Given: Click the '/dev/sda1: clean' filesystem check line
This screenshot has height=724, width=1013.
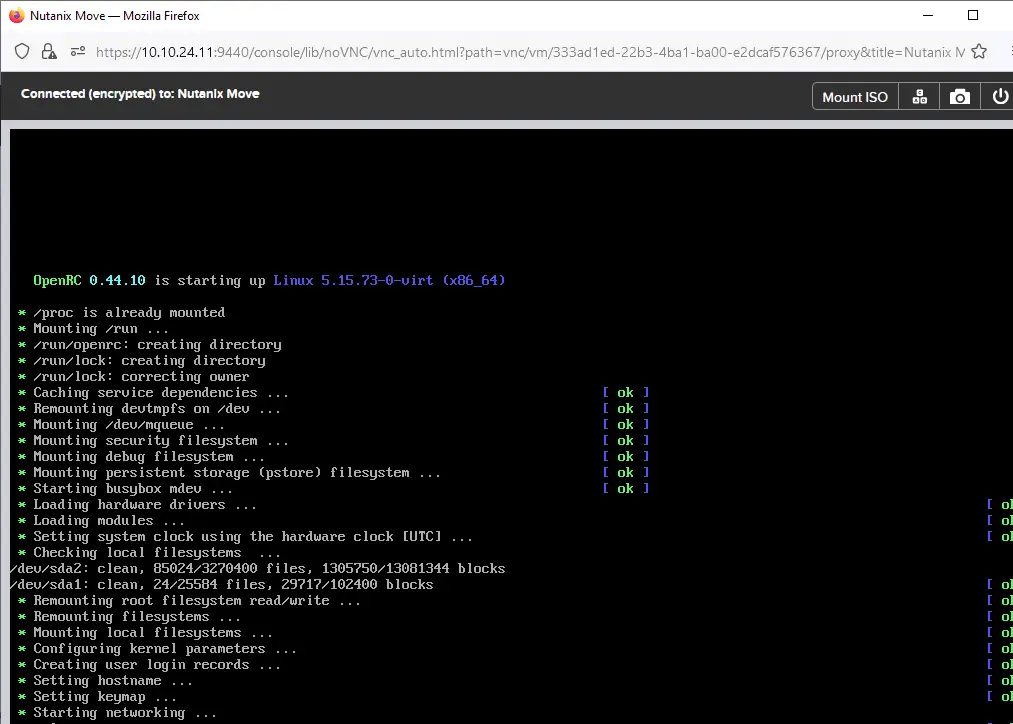Looking at the screenshot, I should pos(222,584).
